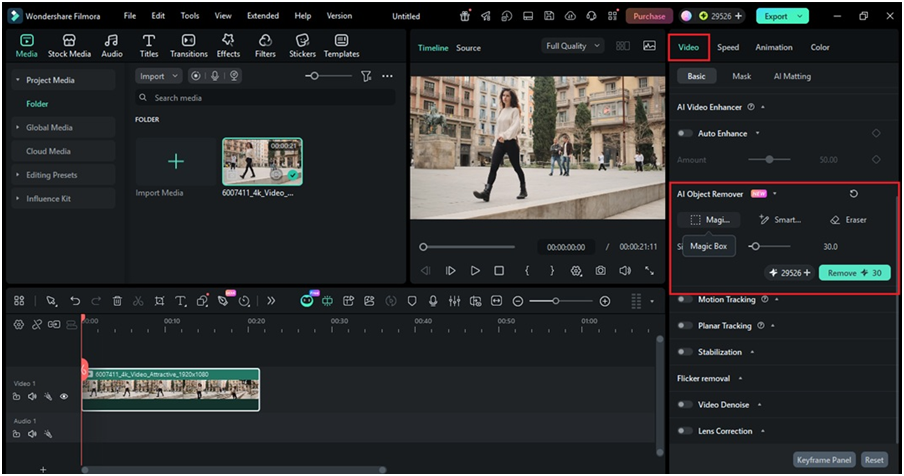Collapse the AI Video Enhancer section
Viewport: 904px width, 476px height.
click(x=763, y=107)
